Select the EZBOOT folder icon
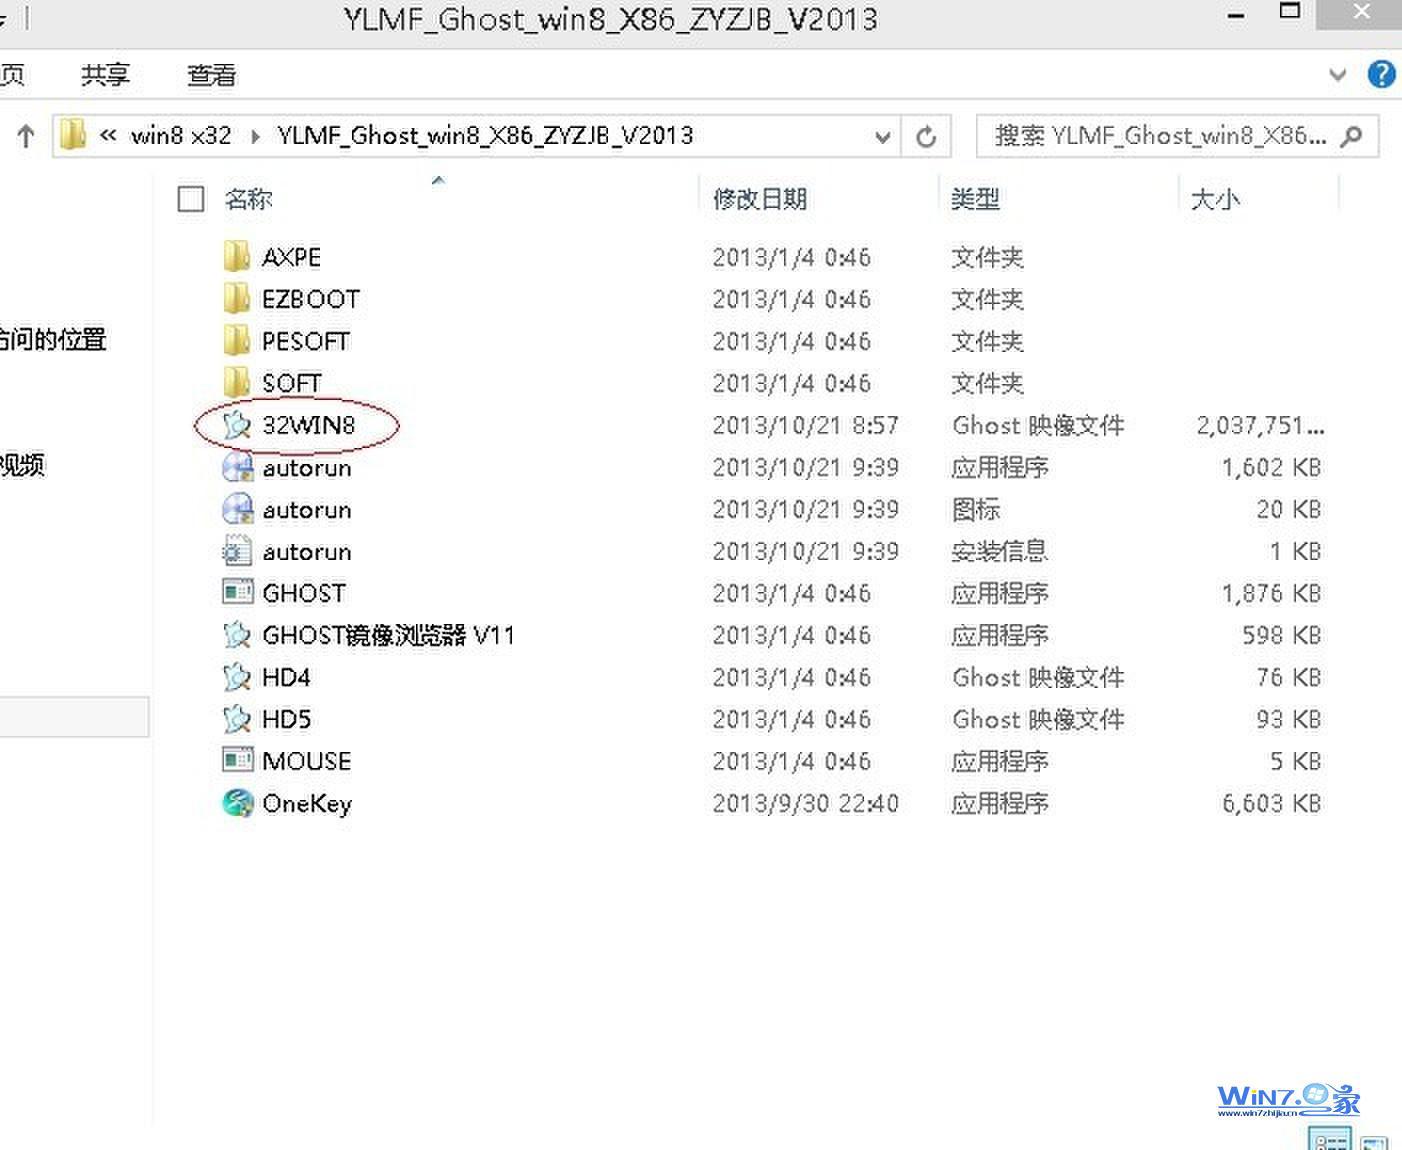The image size is (1402, 1150). tap(236, 299)
